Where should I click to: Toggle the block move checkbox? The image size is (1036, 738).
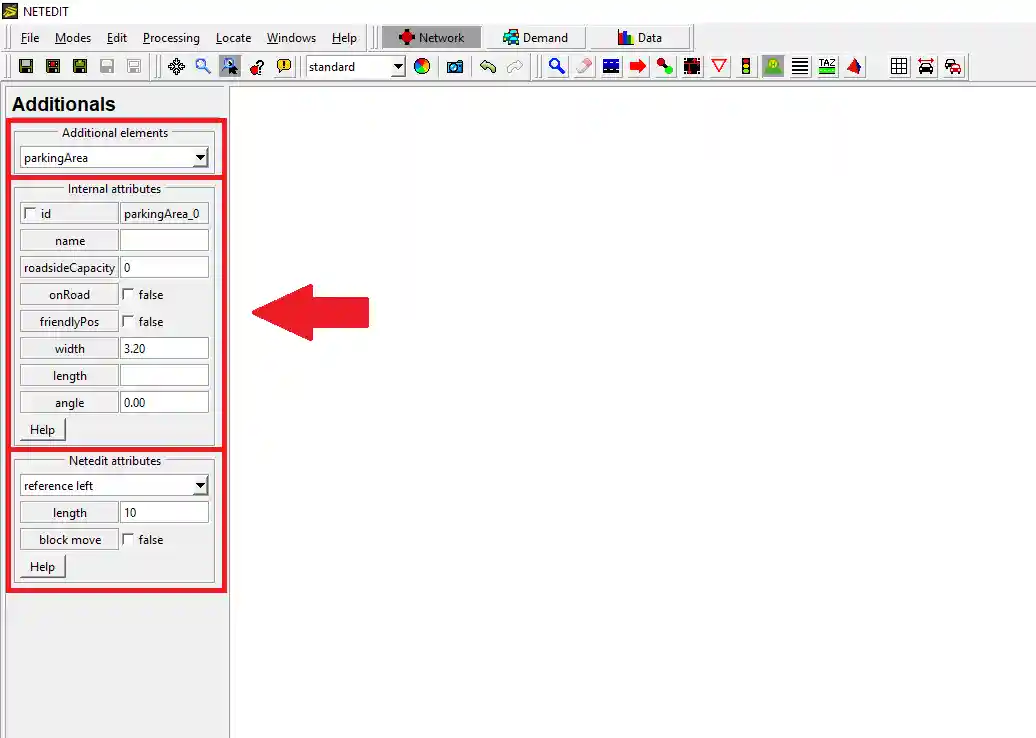128,539
